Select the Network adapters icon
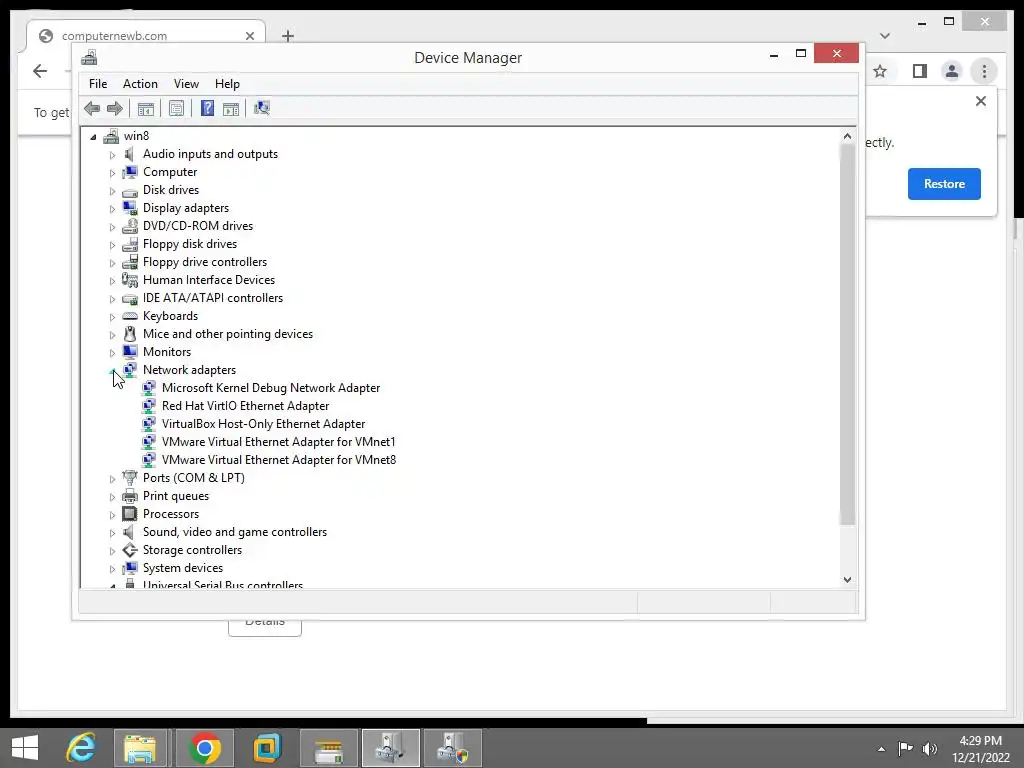 [x=130, y=370]
